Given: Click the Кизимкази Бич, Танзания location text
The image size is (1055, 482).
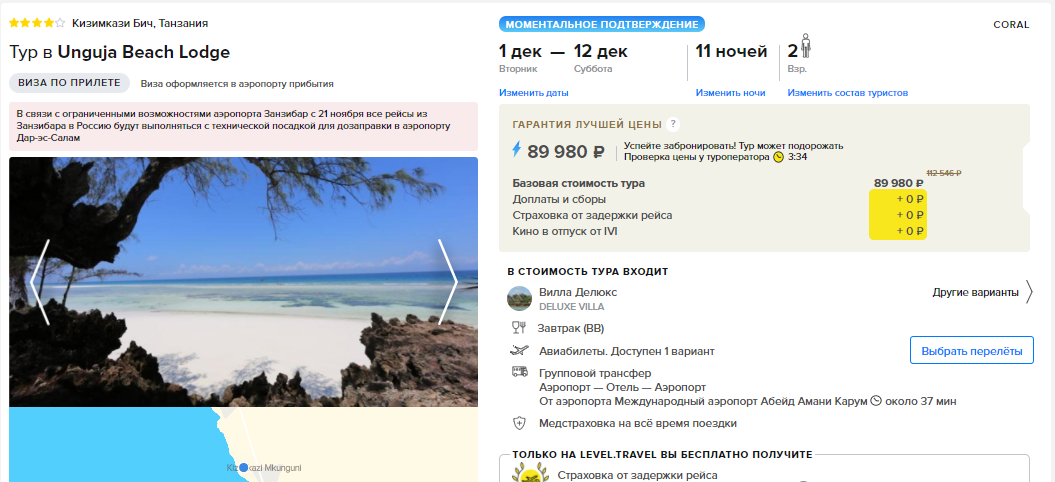Looking at the screenshot, I should (140, 23).
